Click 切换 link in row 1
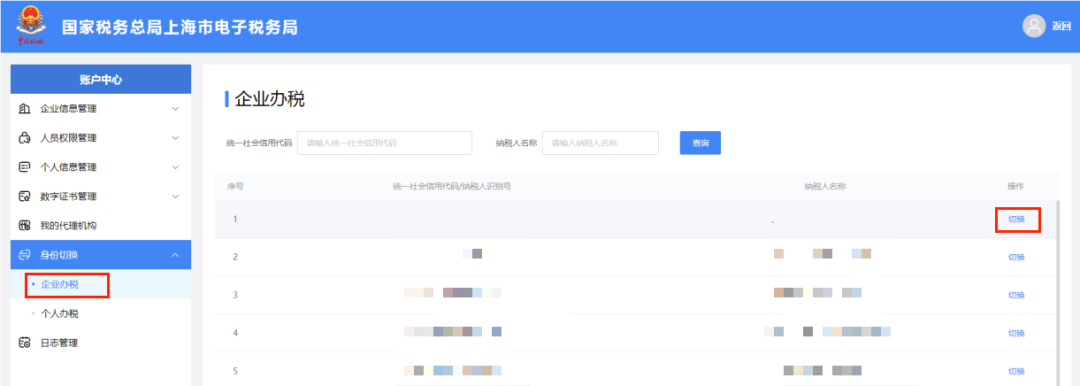 coord(1017,219)
